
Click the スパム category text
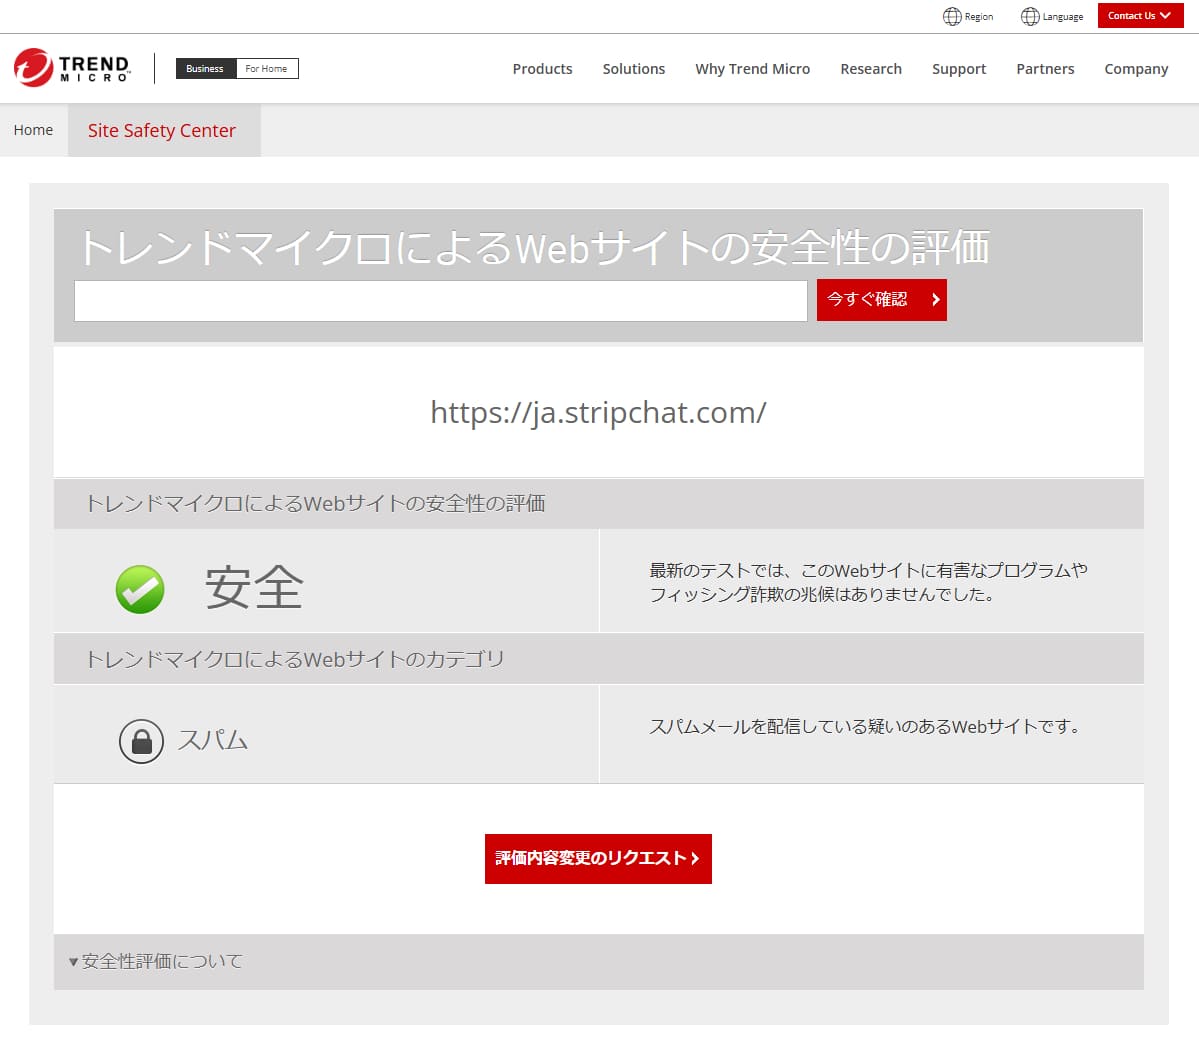(213, 740)
